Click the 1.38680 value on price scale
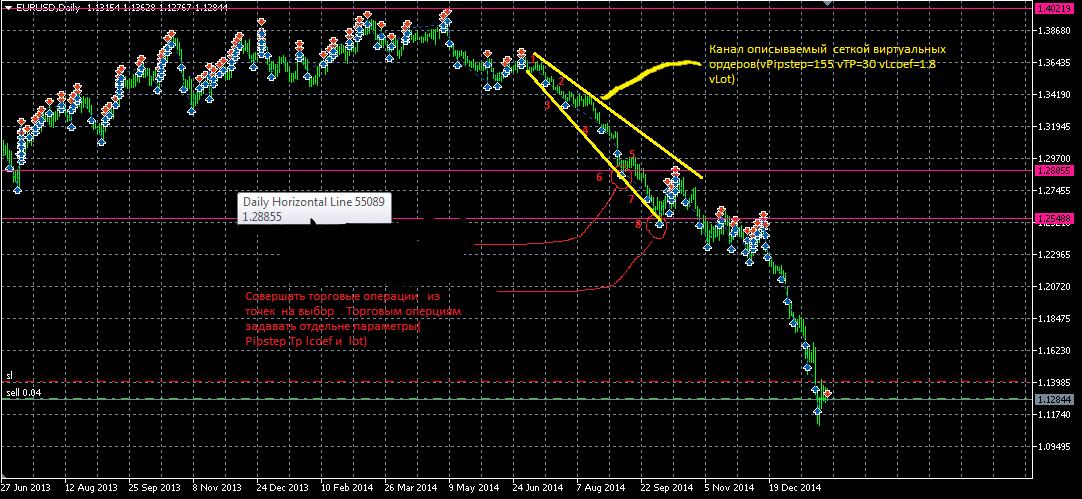Viewport: 1082px width, 499px height. (x=1055, y=31)
